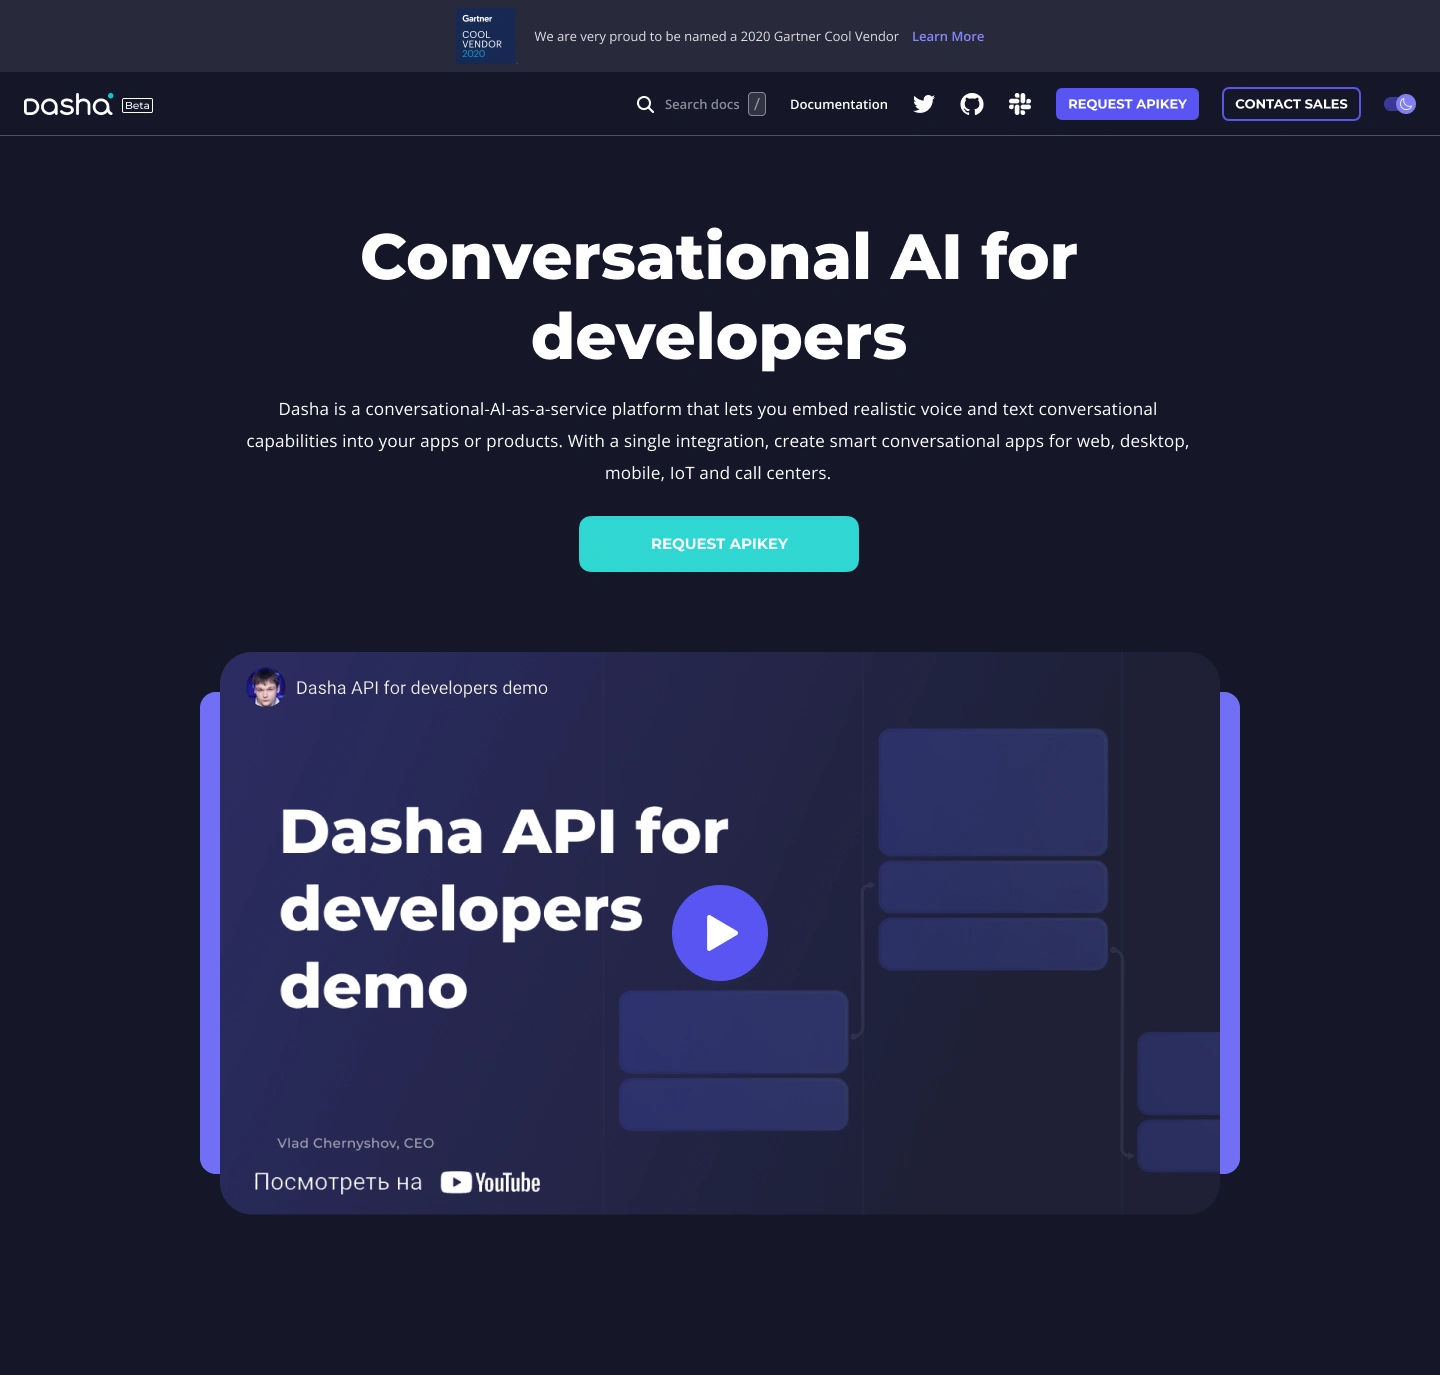
Task: Click the 'Conversational AI for developers' heading
Action: (719, 296)
